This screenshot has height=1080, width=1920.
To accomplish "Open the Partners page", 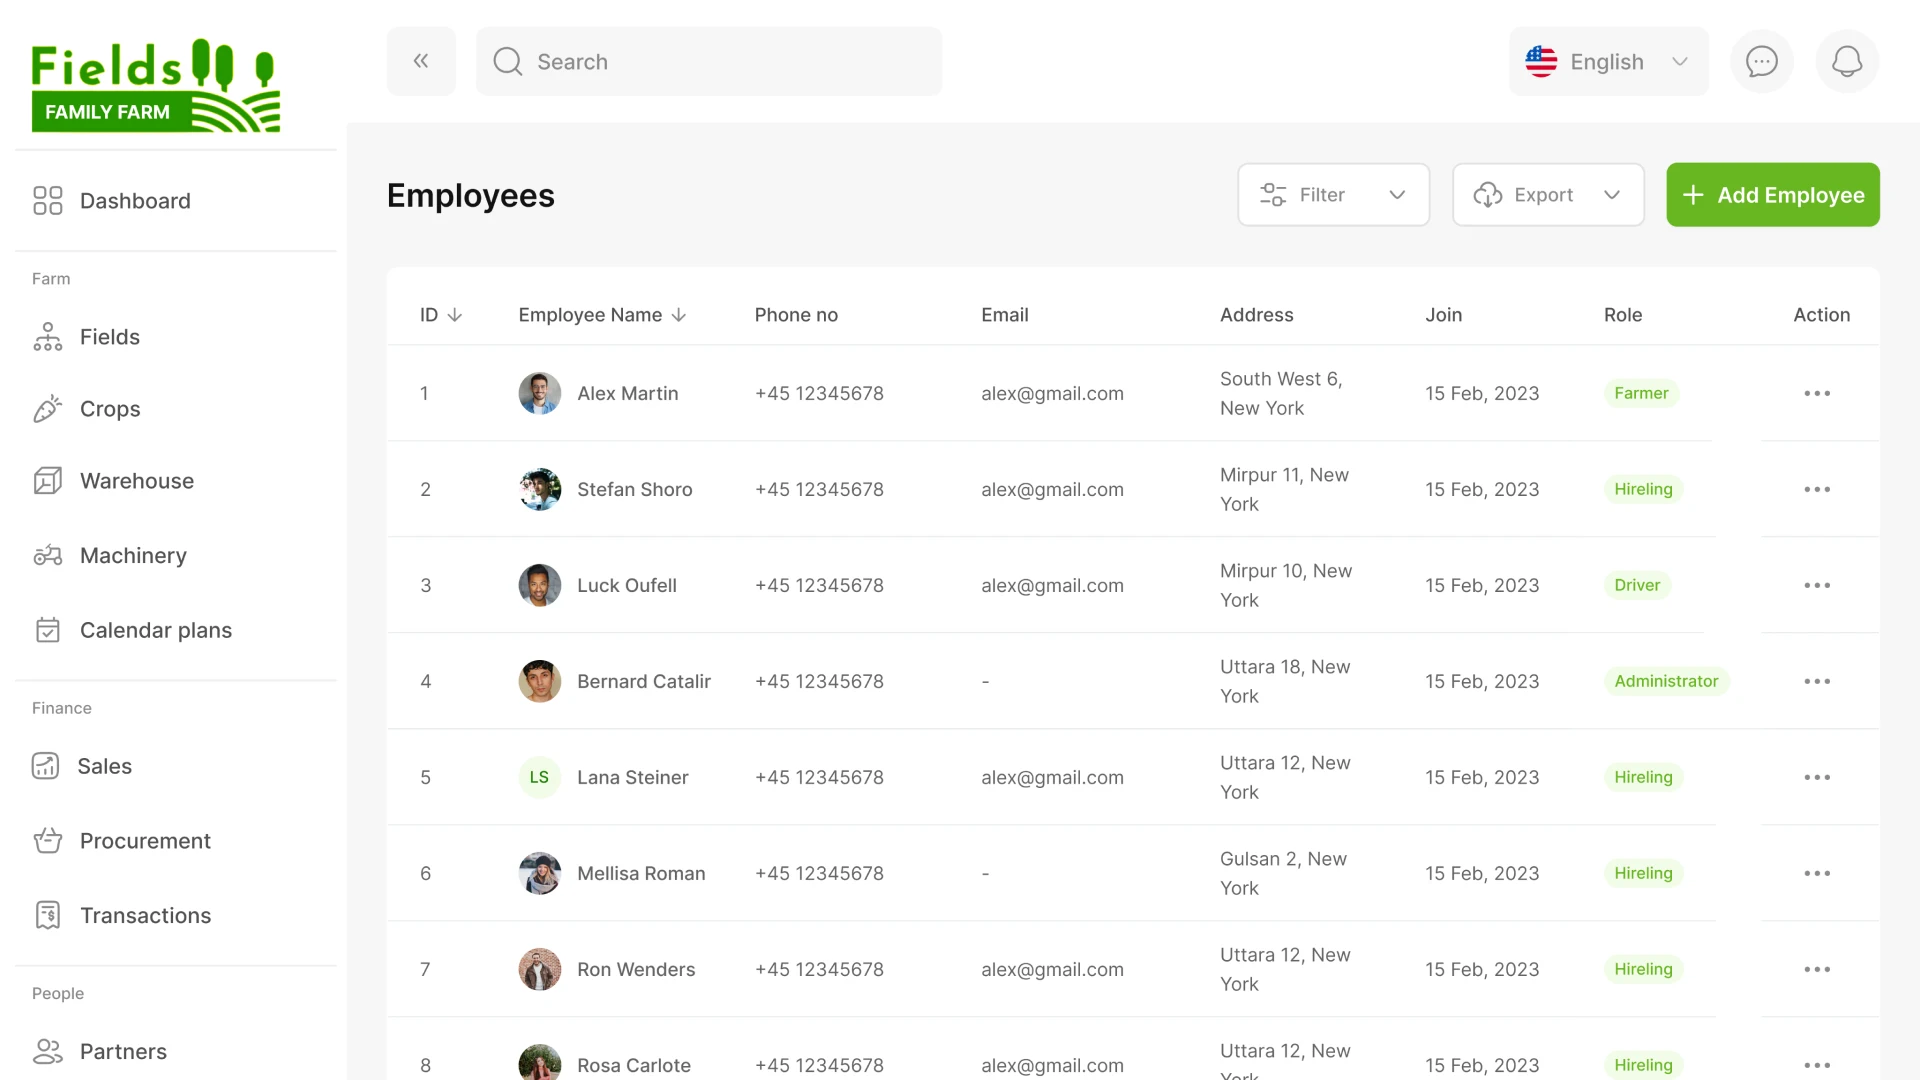I will [123, 1052].
